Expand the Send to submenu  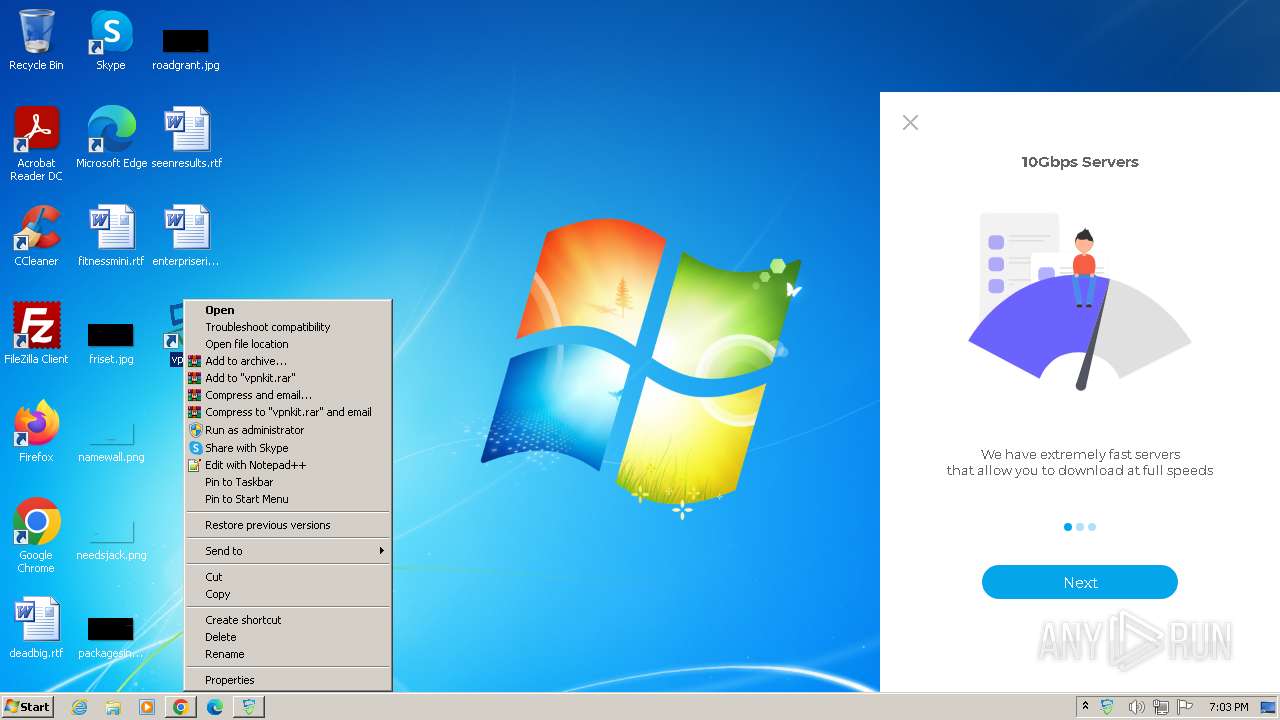point(288,551)
